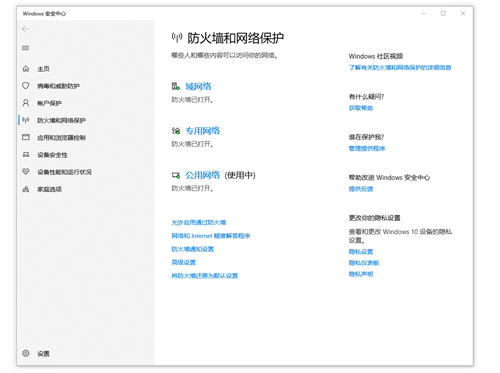The width and height of the screenshot is (500, 373).
Task: Click the 谁在保护我? text
Action: tap(366, 137)
